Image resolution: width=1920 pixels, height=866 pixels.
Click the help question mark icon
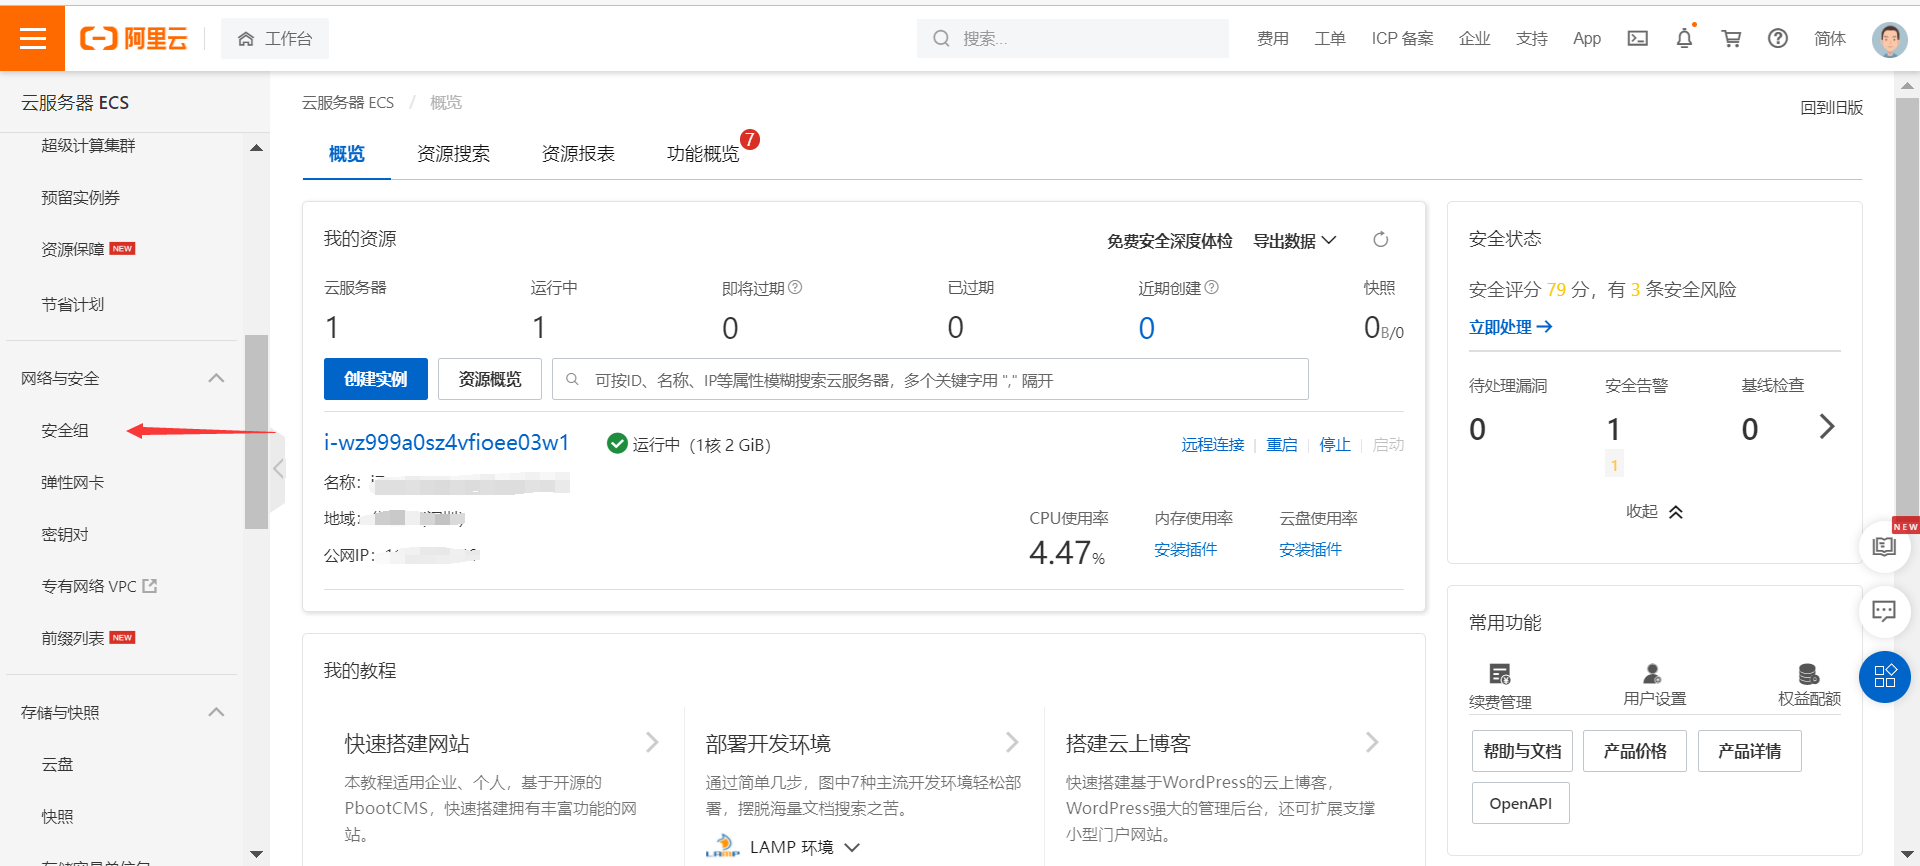(1777, 39)
